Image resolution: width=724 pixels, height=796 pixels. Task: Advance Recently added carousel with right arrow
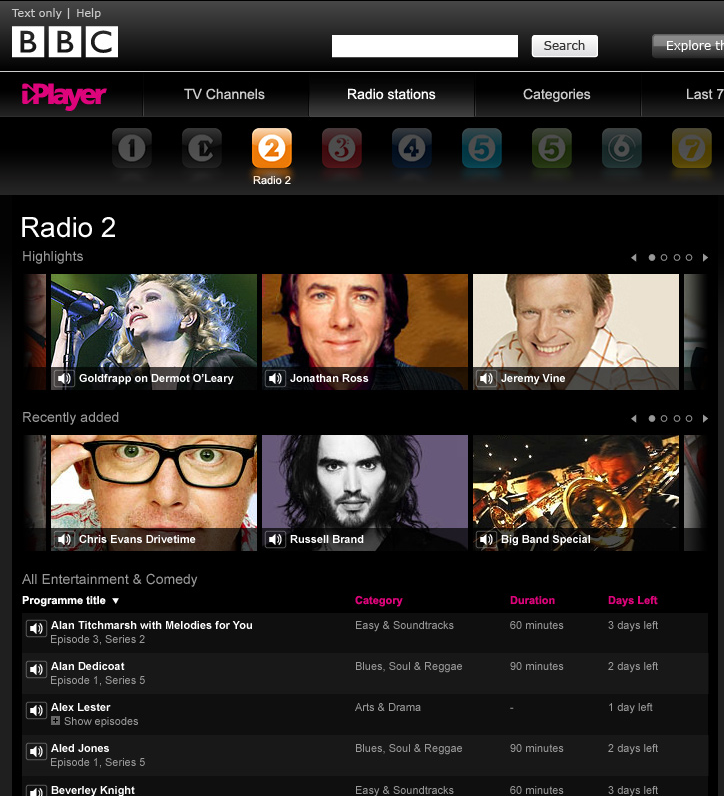(x=705, y=418)
